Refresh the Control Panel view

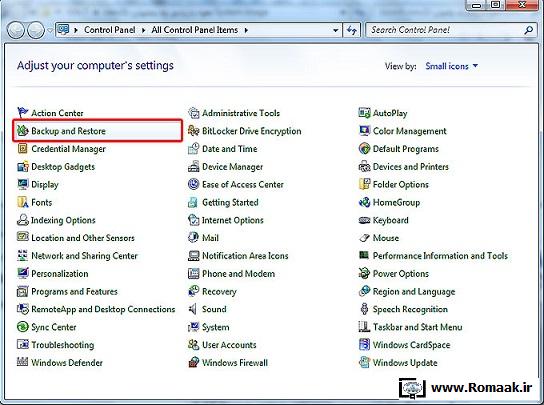point(352,30)
